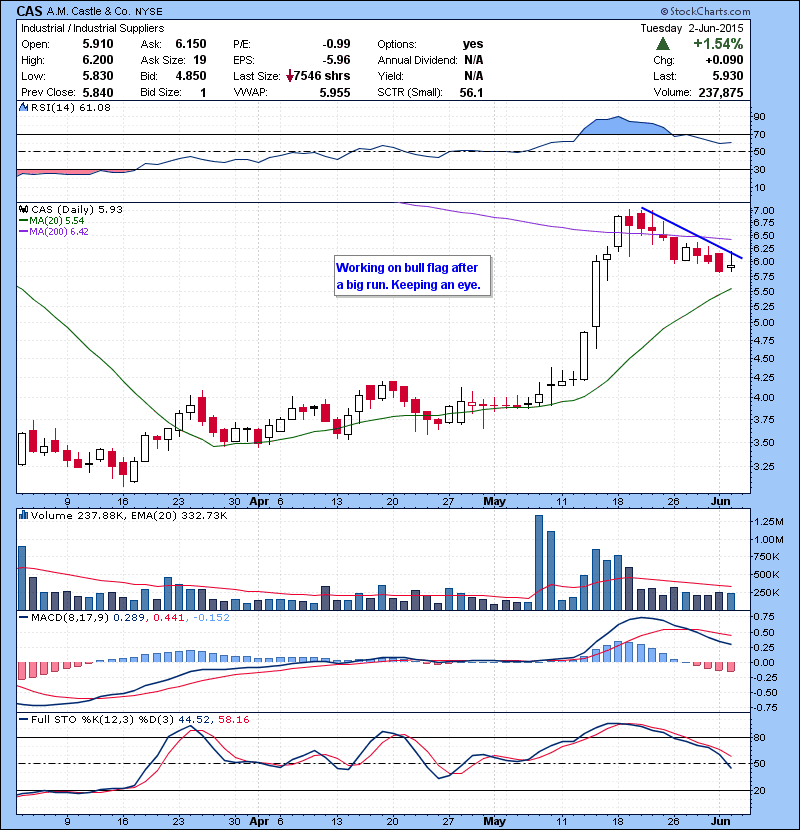The image size is (800, 830).
Task: Click the CAS (Daily) 5.93 legend text
Action: [x=77, y=210]
